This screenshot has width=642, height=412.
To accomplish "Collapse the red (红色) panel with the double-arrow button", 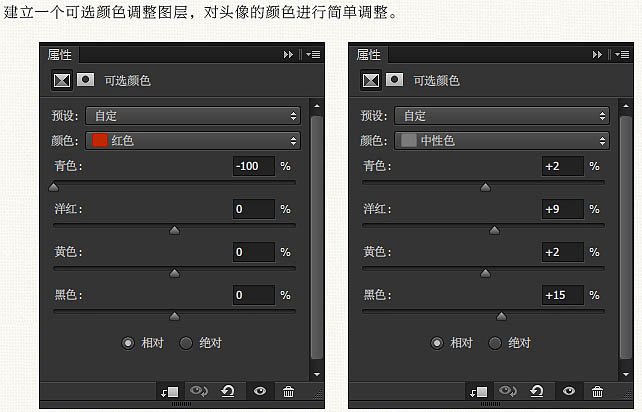I will click(288, 55).
